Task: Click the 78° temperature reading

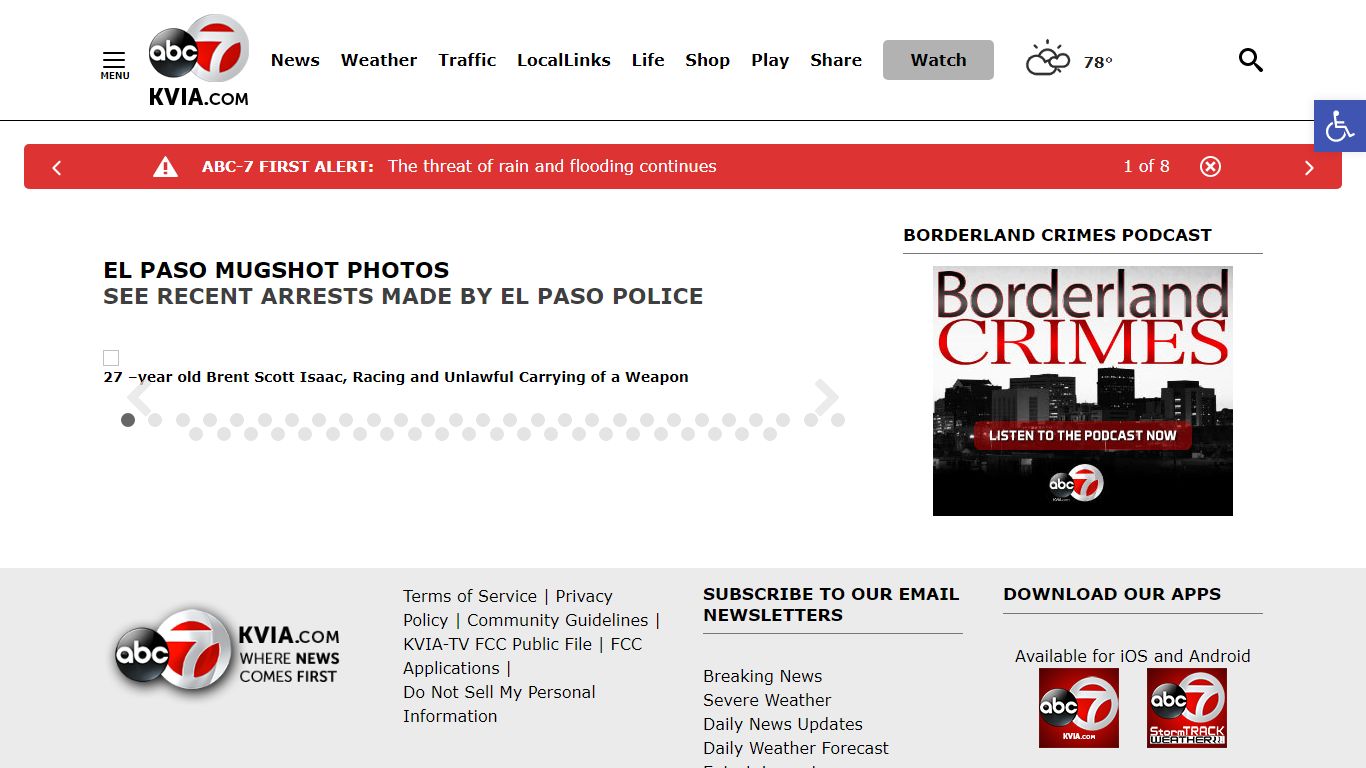Action: click(1098, 62)
